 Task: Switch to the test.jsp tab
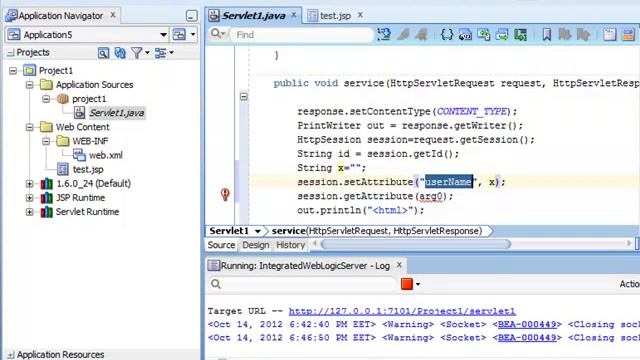click(335, 16)
